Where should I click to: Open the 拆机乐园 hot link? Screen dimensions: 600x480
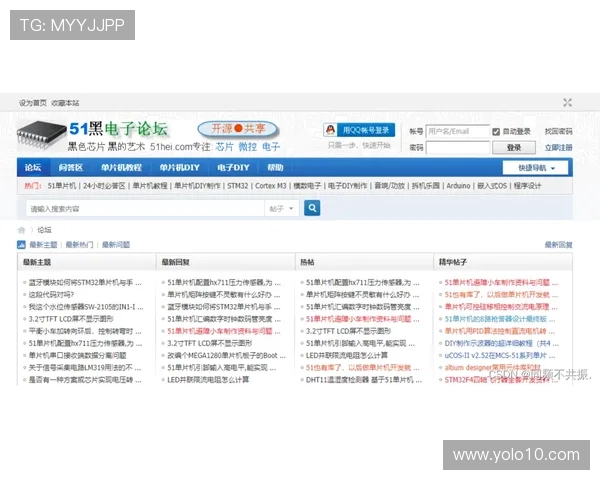coord(426,186)
